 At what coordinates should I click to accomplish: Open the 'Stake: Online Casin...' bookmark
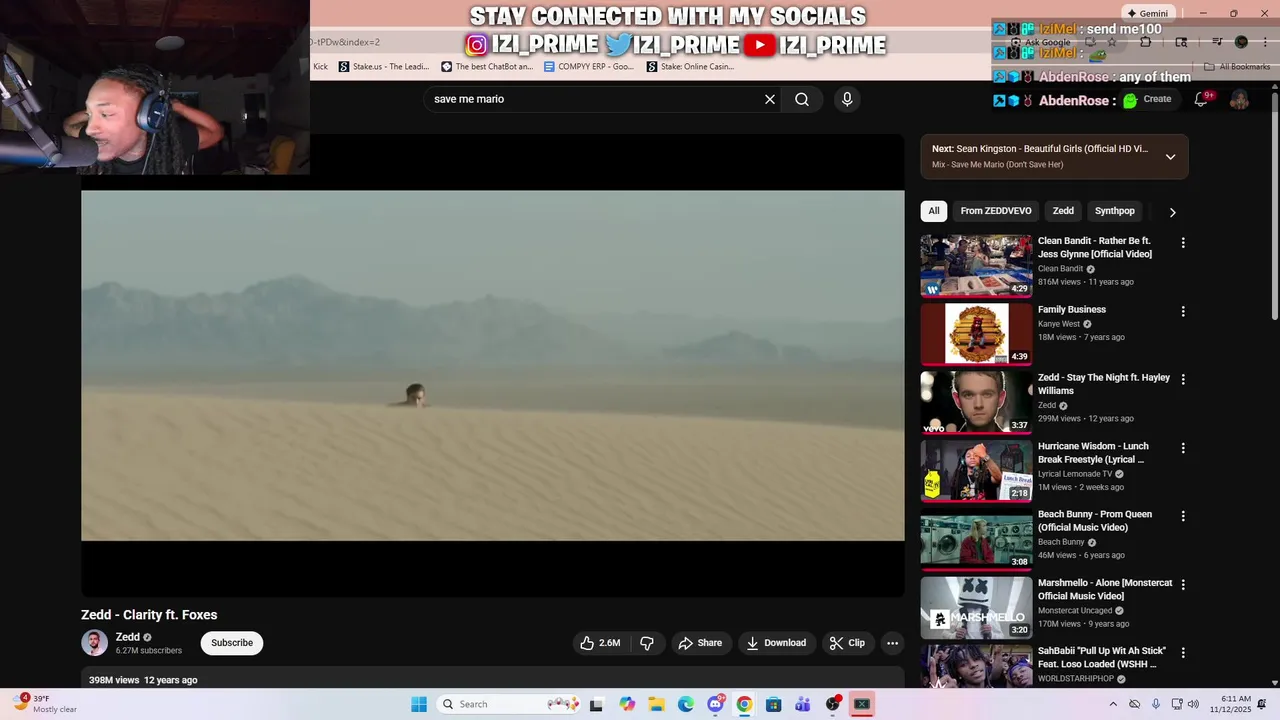coord(690,67)
